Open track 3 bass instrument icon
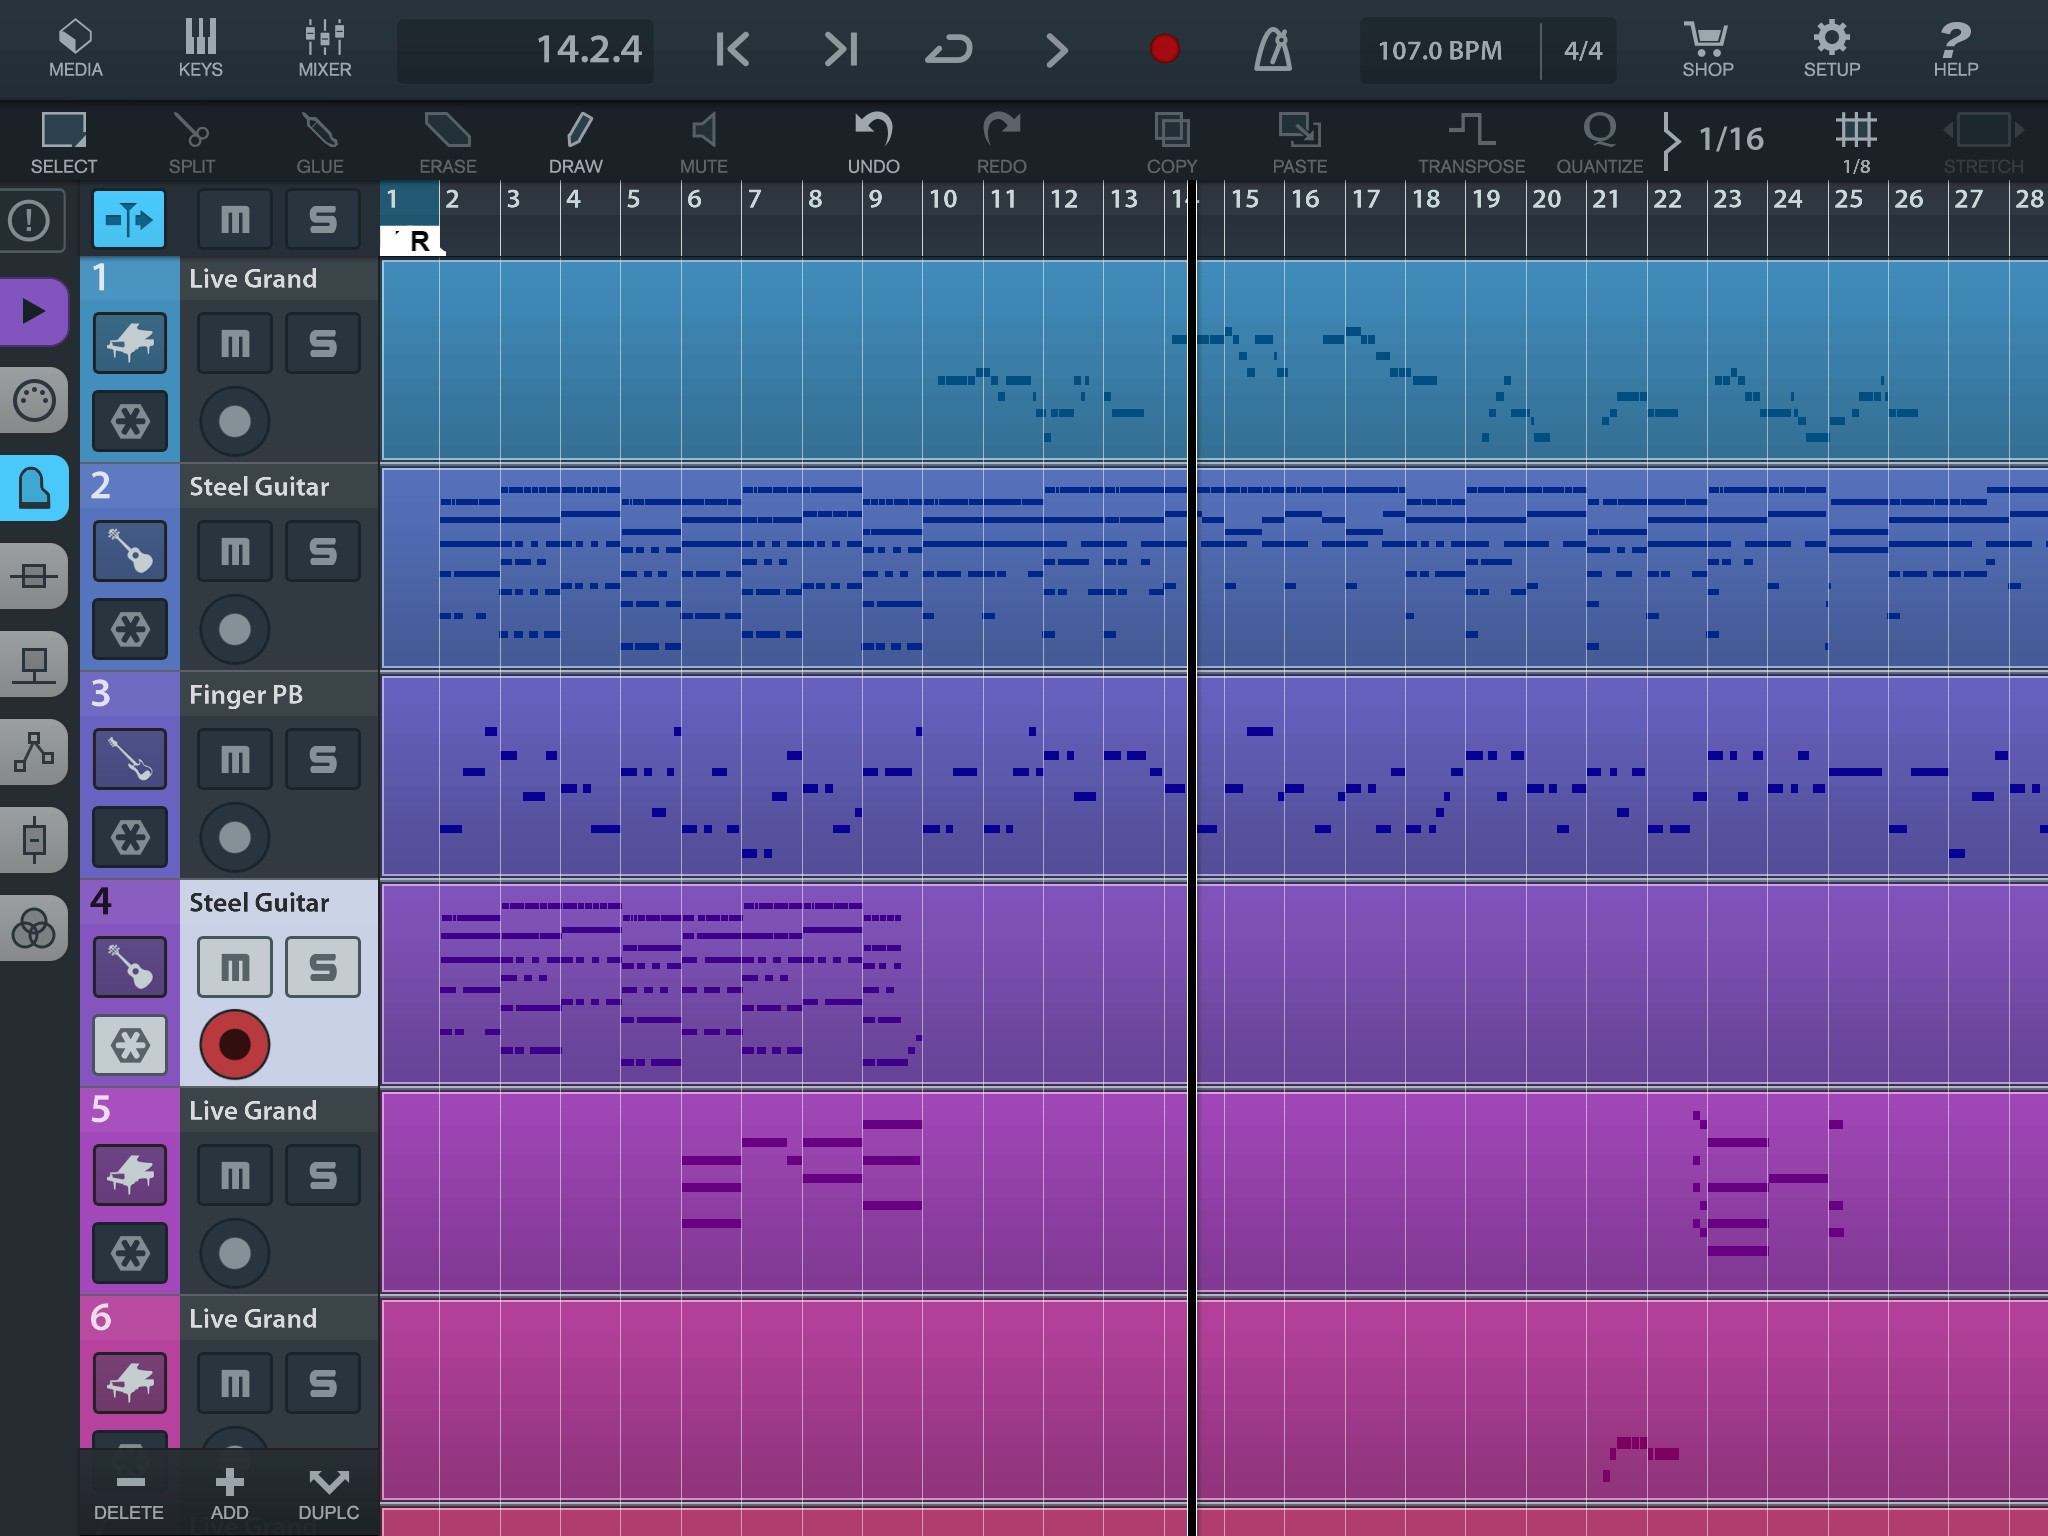 [x=130, y=759]
